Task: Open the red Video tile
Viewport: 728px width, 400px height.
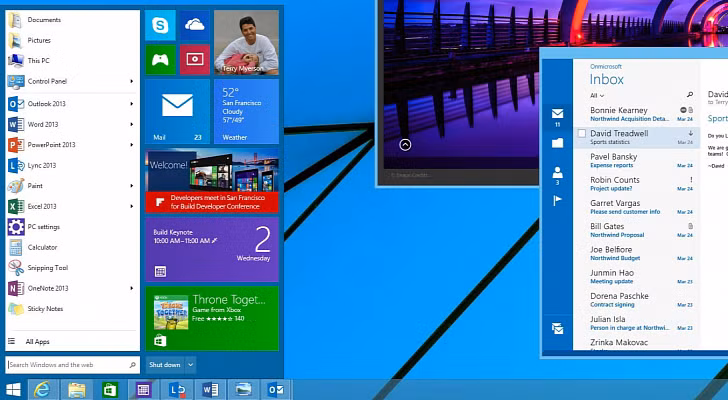Action: (x=195, y=60)
